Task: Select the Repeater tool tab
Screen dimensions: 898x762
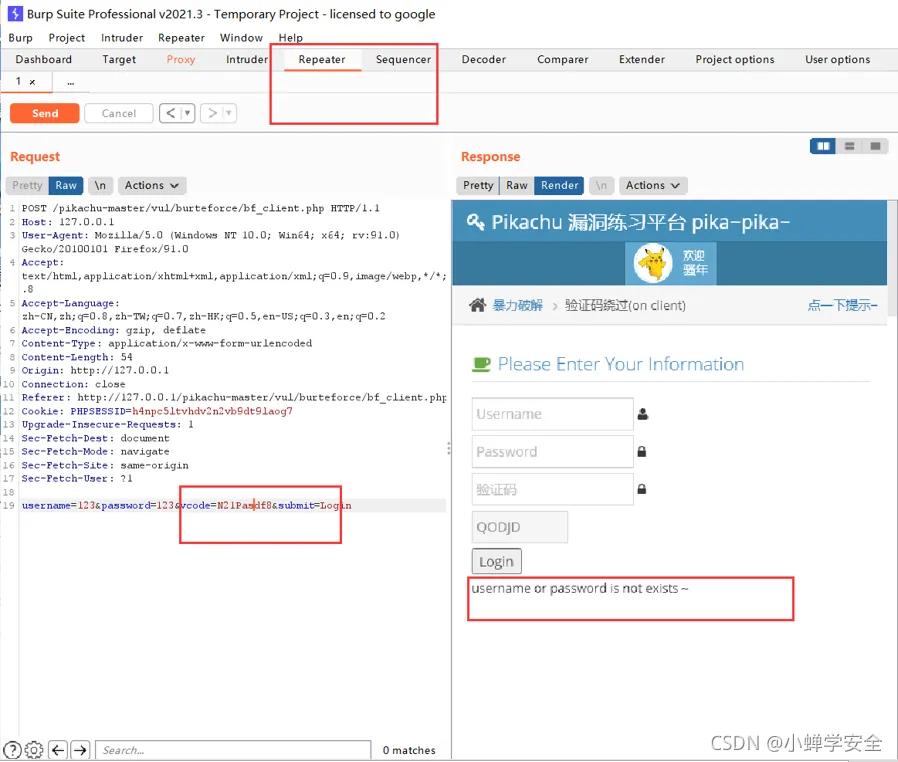Action: tap(322, 60)
